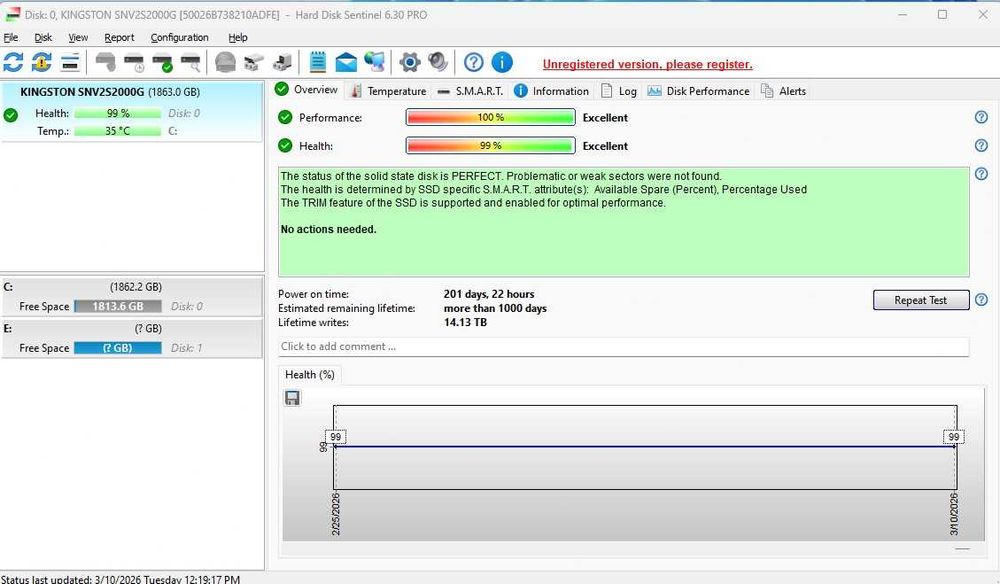Click the Refresh disk information icon
Viewport: 1000px width, 584px height.
[x=13, y=62]
